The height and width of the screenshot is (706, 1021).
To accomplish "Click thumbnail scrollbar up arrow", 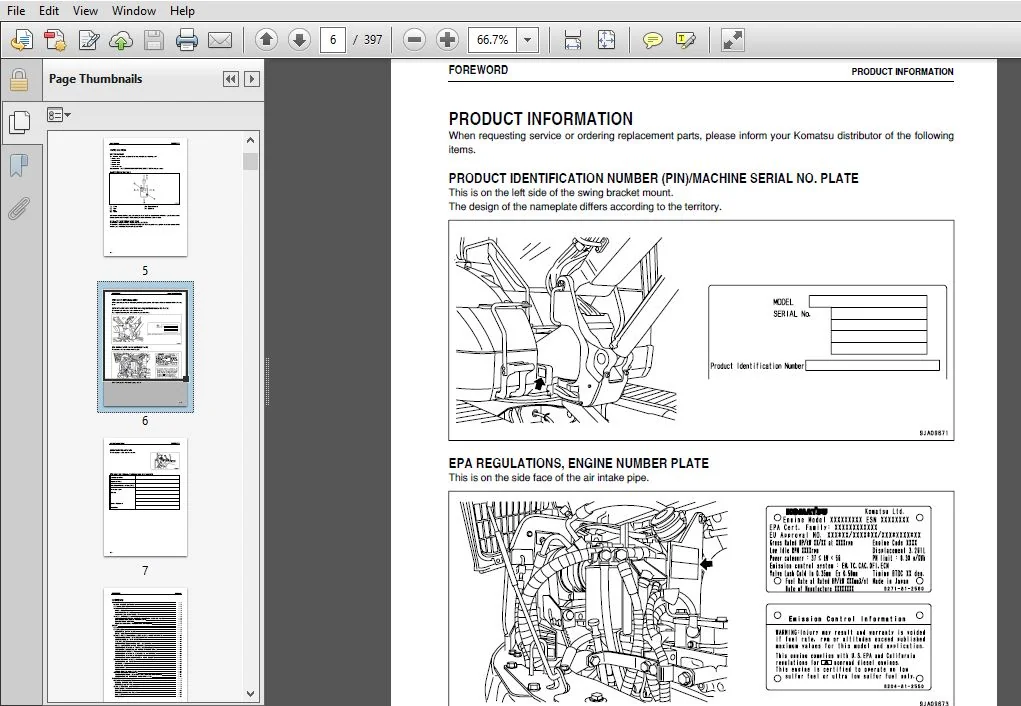I will pyautogui.click(x=251, y=140).
